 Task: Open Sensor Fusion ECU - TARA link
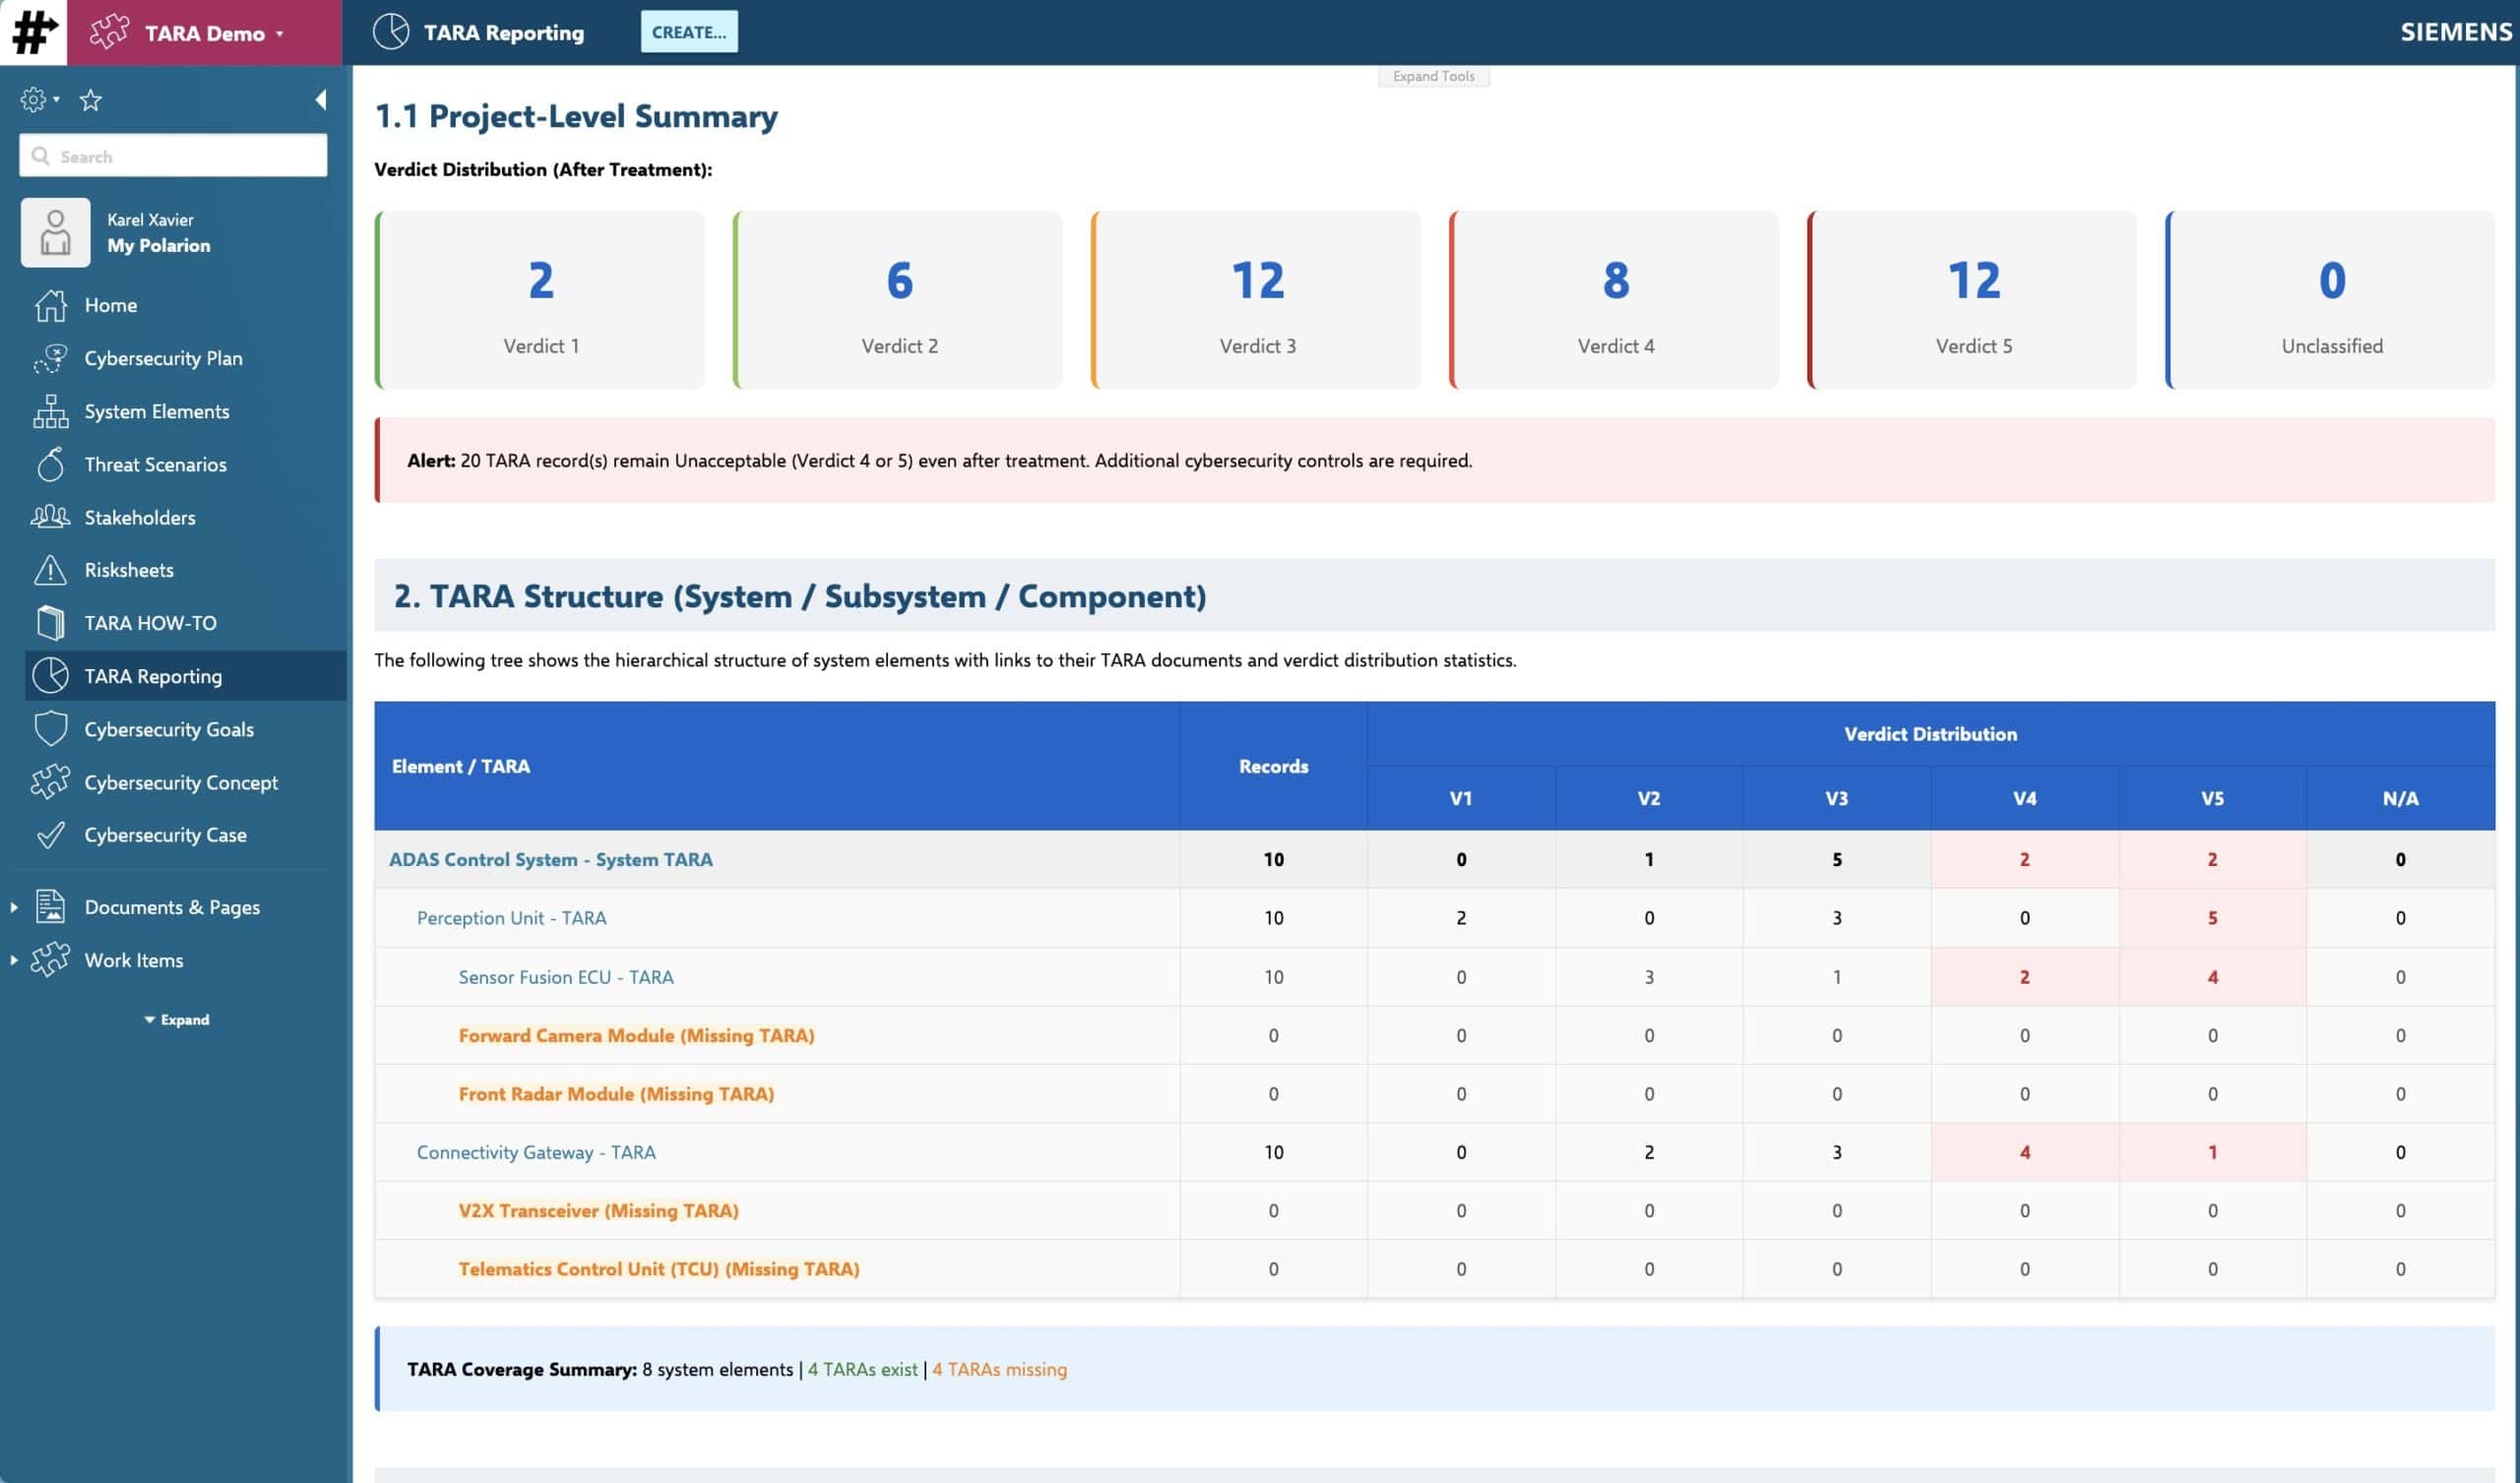[566, 977]
